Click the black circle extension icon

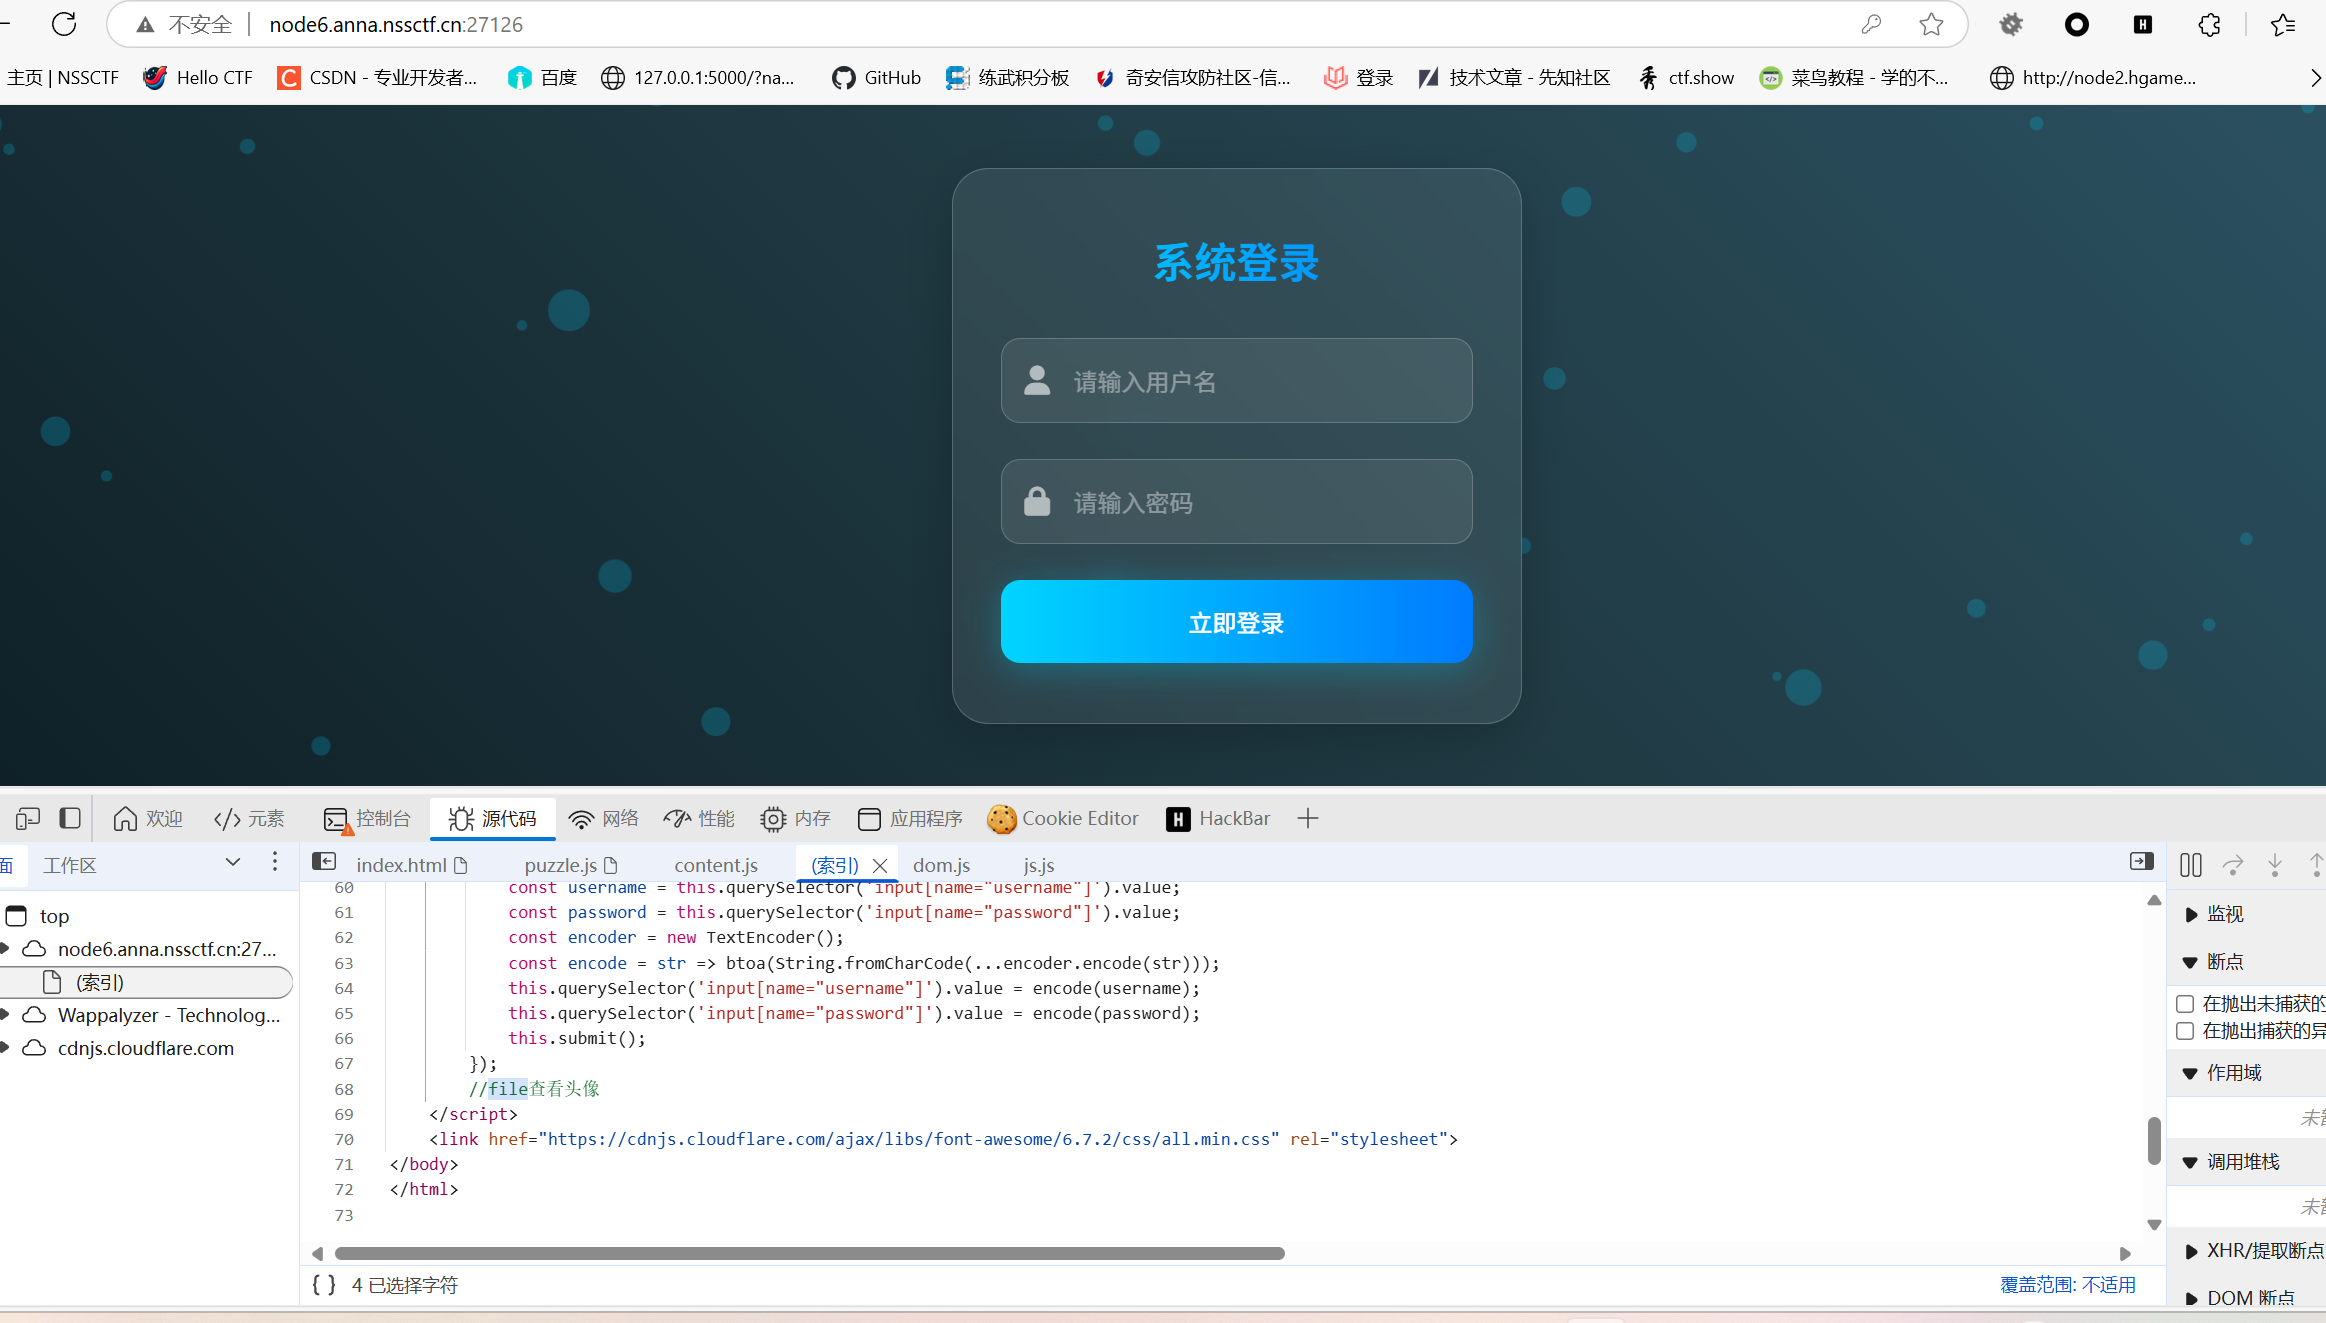[2077, 24]
